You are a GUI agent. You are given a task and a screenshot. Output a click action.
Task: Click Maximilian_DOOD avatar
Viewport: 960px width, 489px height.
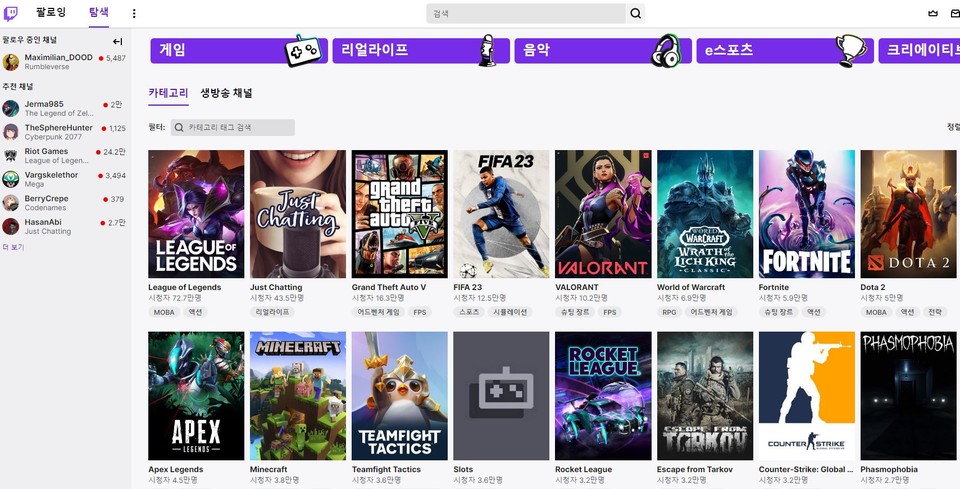point(10,61)
